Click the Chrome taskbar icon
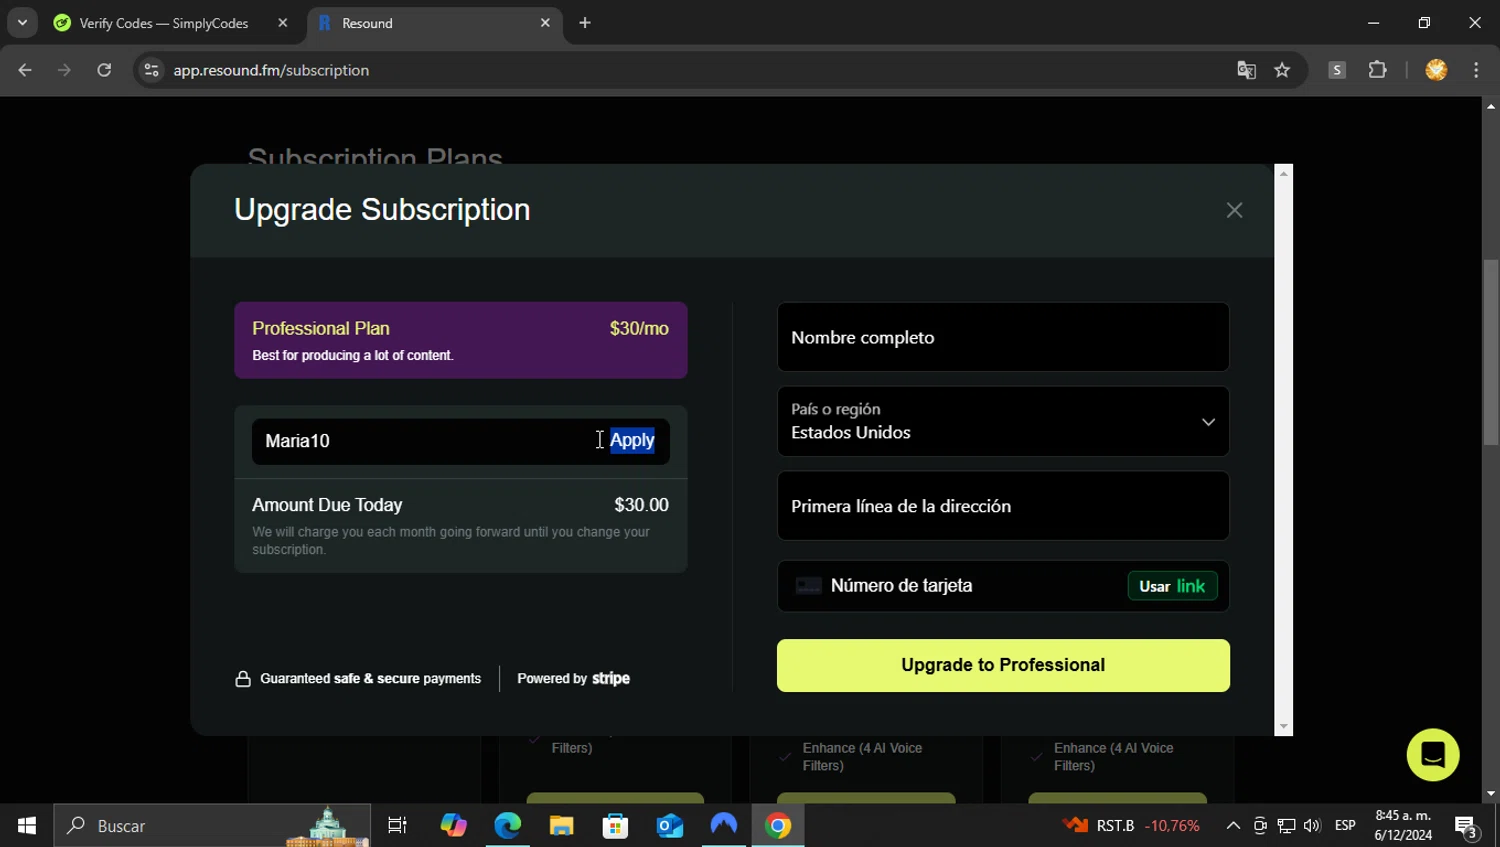Image resolution: width=1500 pixels, height=847 pixels. (778, 826)
